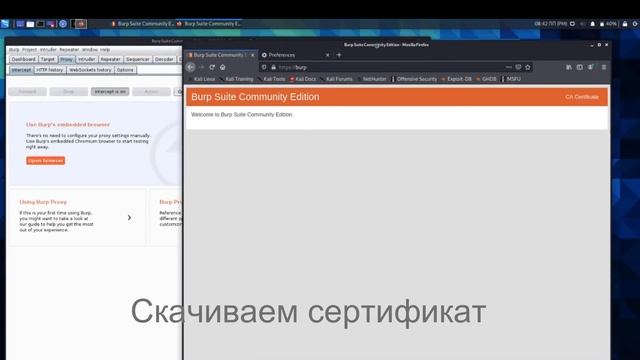Open the terminal launcher in the top panel

coord(40,24)
